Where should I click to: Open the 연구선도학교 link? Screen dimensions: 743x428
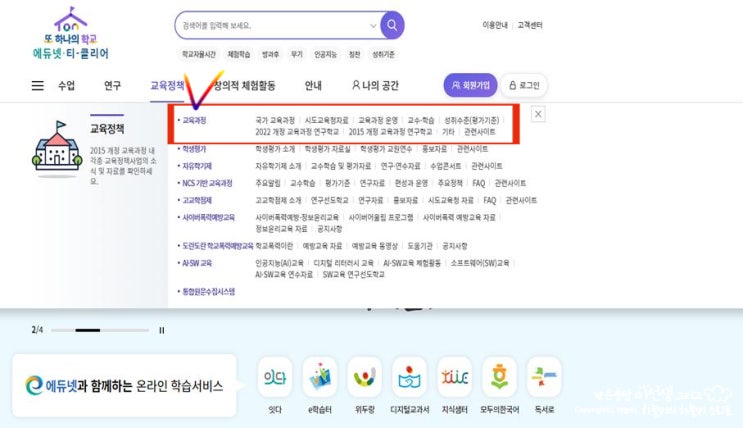[x=329, y=200]
